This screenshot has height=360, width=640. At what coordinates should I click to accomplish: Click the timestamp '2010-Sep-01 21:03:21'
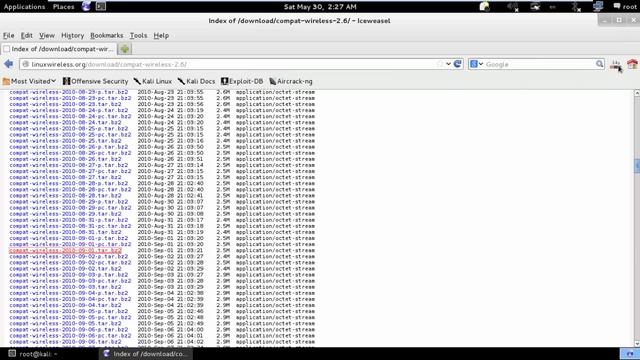pyautogui.click(x=170, y=251)
